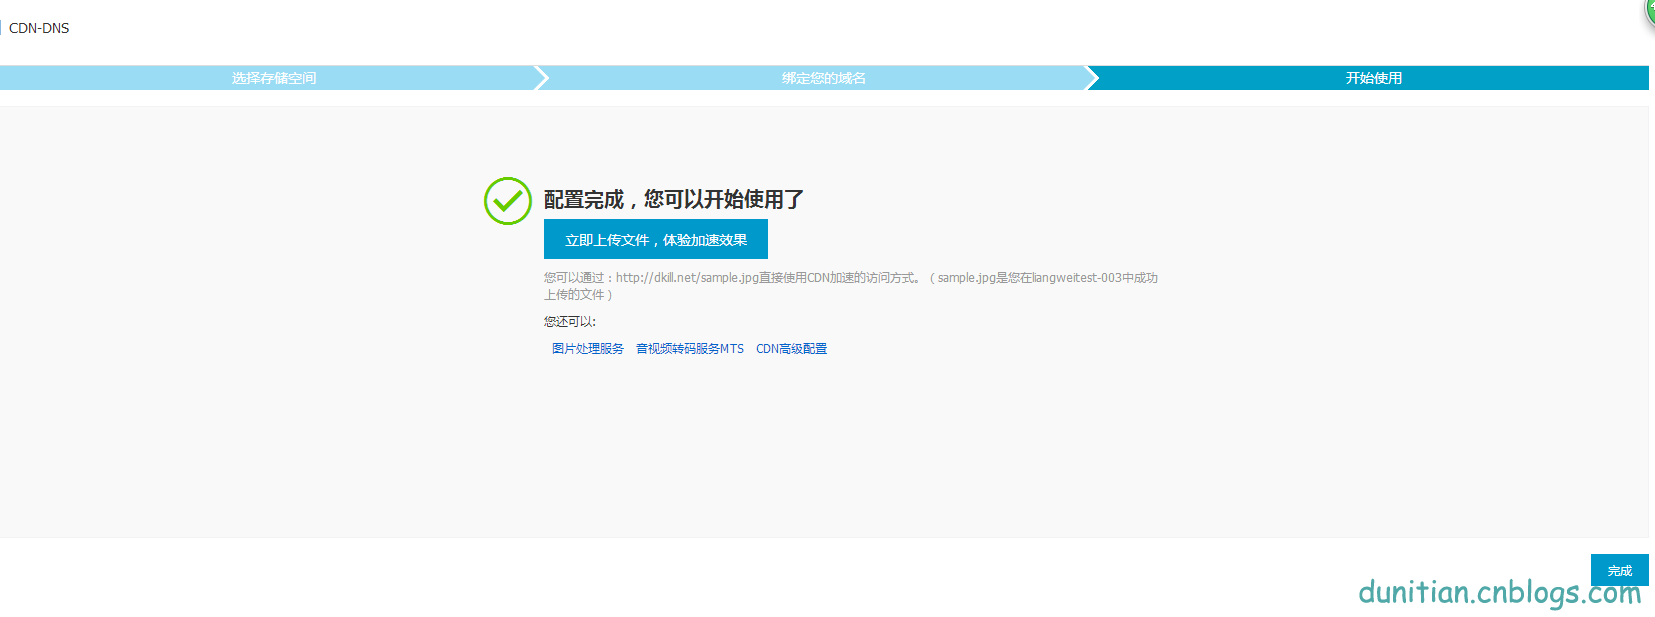Click the blue bar beside the CDN-DNS title

(1, 28)
